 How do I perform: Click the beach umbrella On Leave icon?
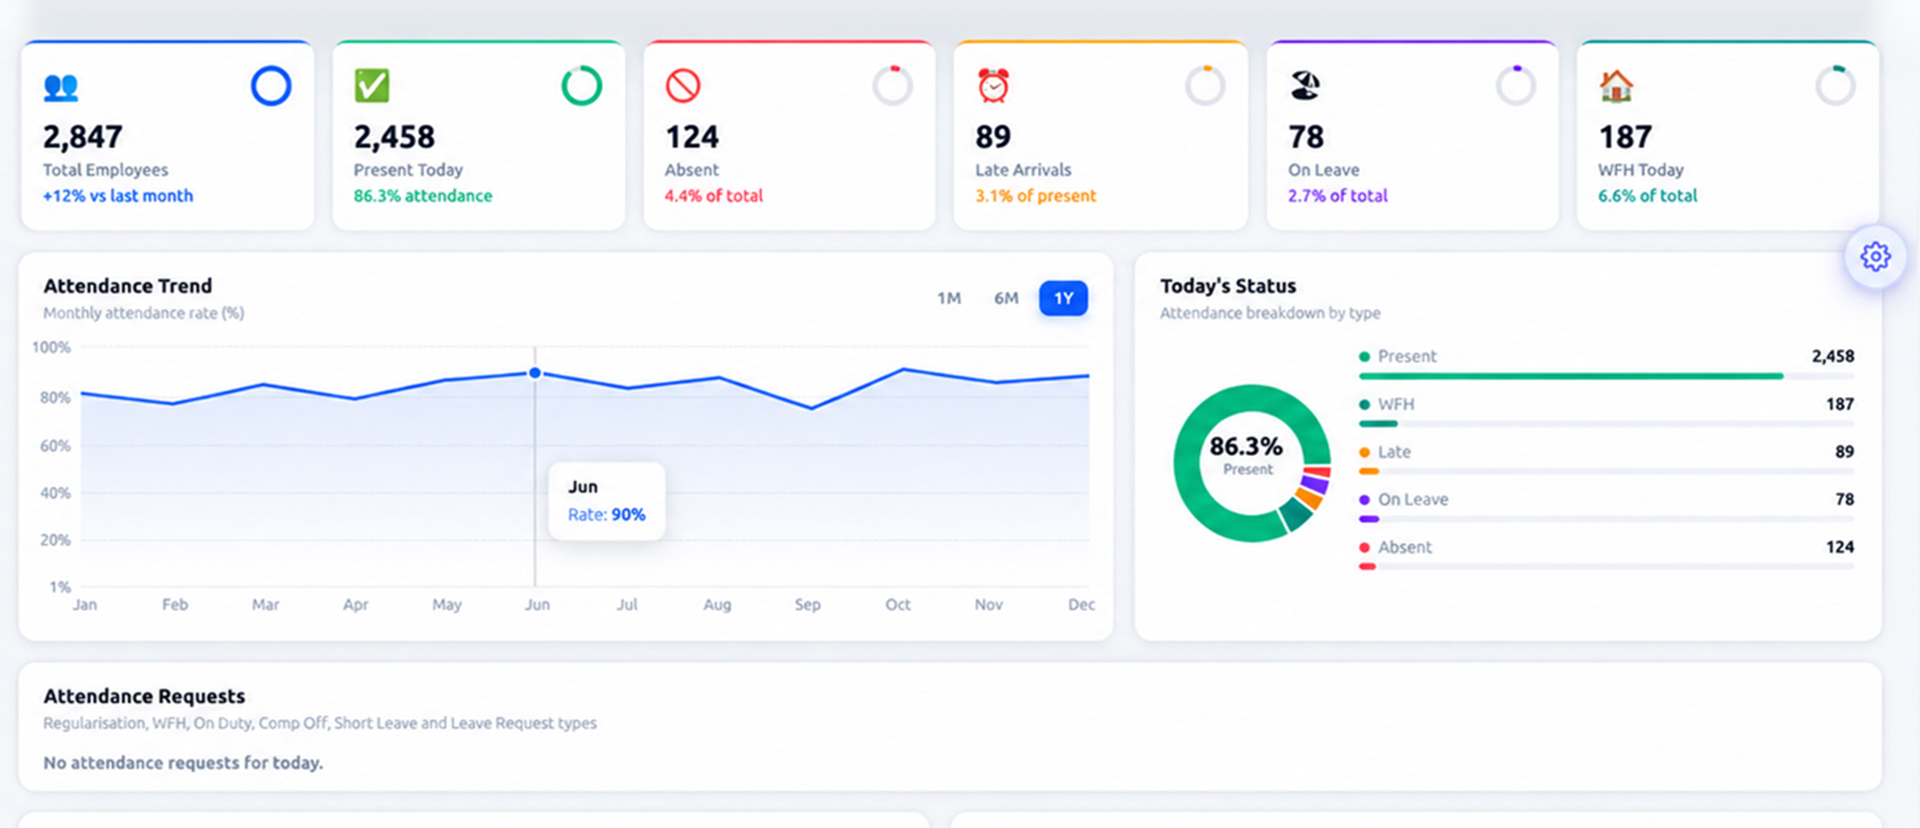[x=1305, y=86]
